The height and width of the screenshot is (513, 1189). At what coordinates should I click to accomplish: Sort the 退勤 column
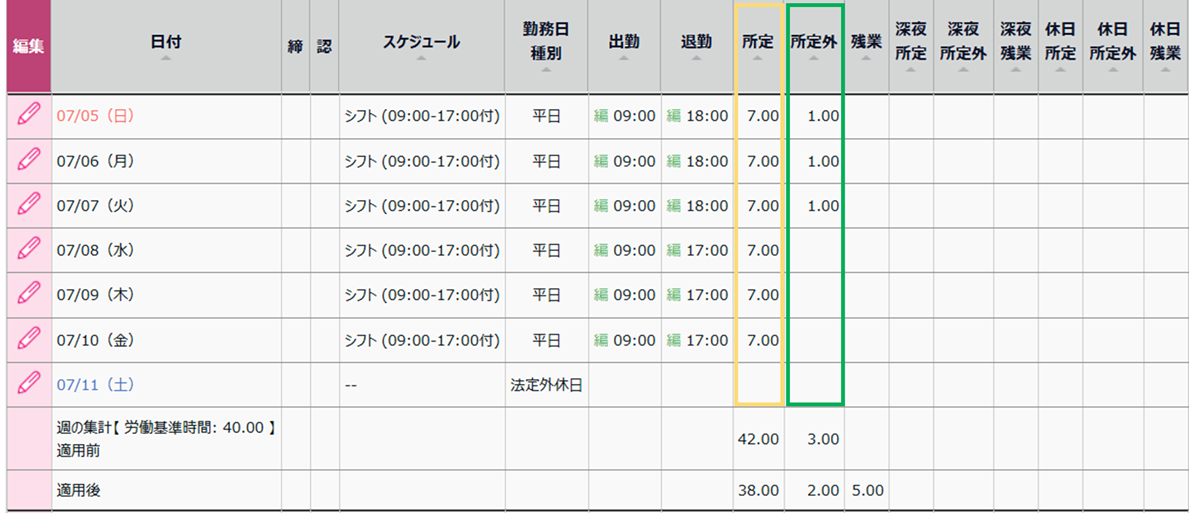tap(696, 58)
